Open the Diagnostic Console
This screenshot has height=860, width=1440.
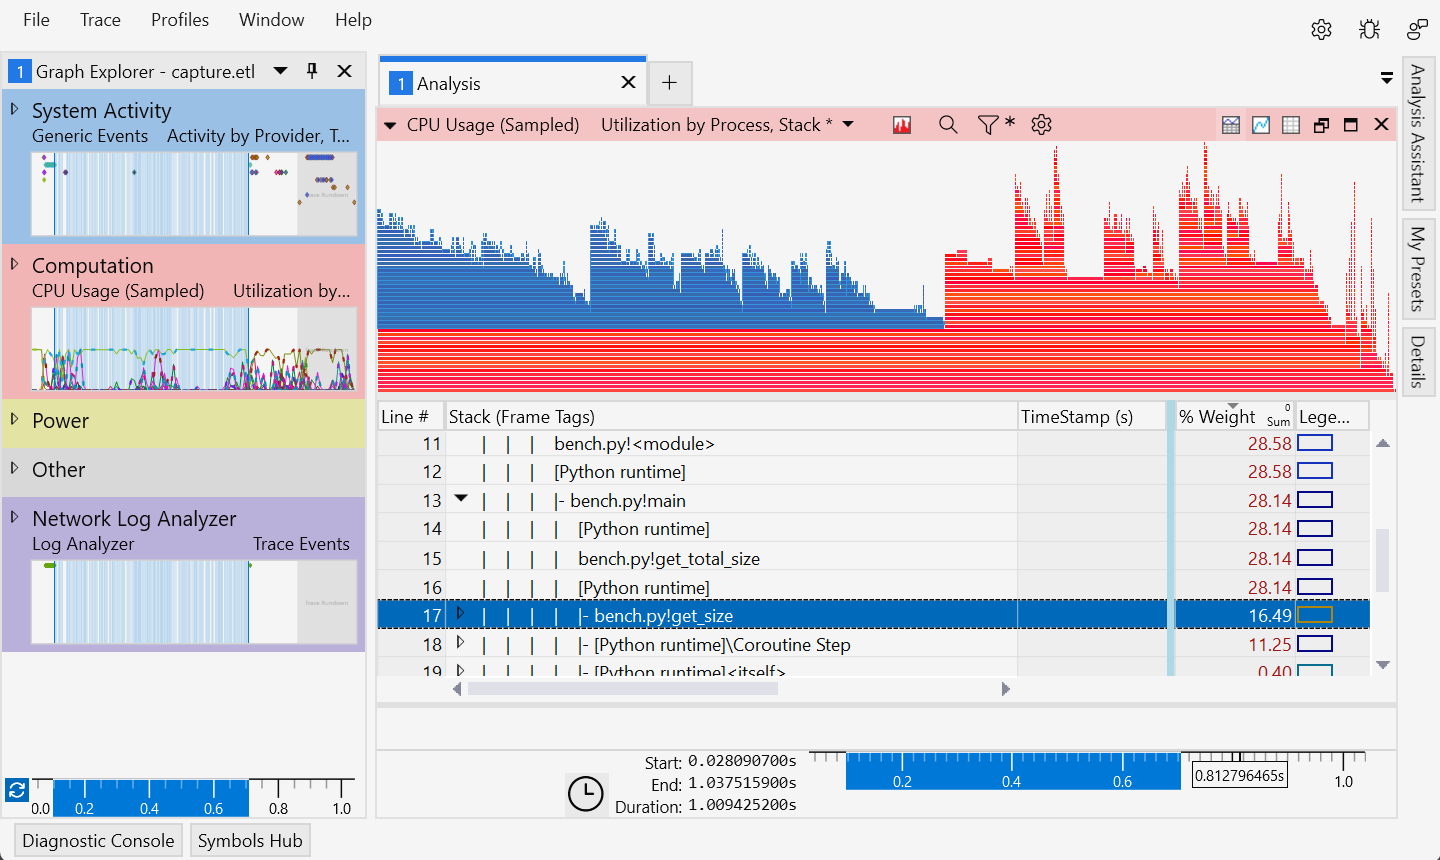pyautogui.click(x=97, y=840)
